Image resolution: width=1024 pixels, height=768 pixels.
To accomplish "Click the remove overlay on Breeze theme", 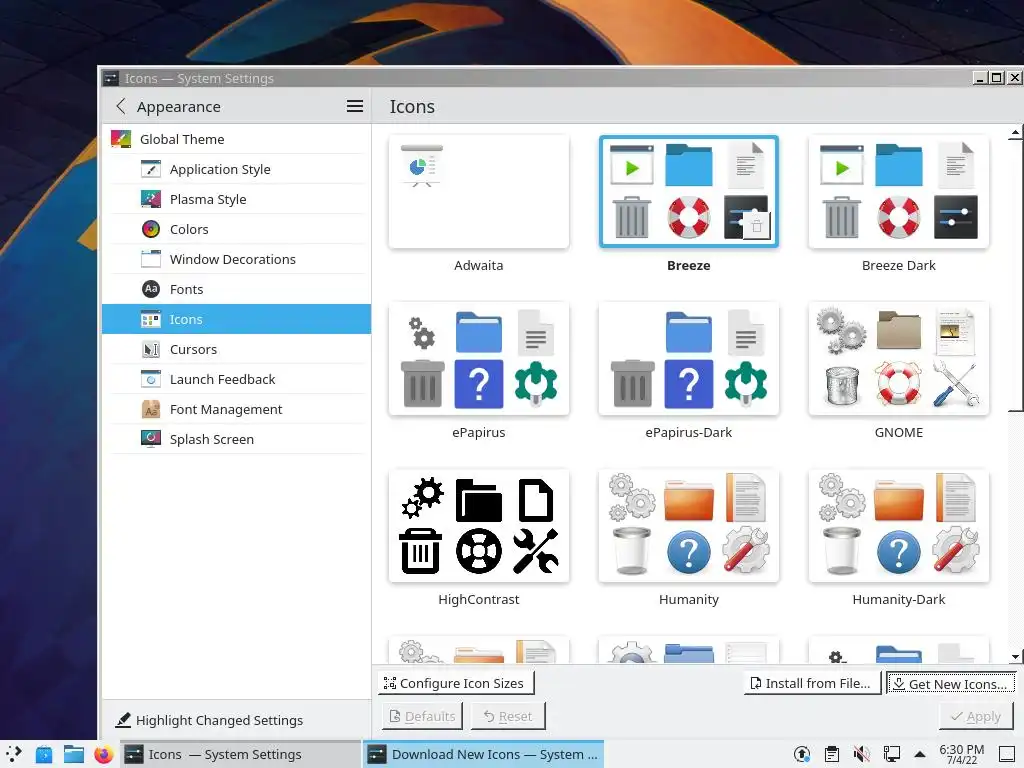I will click(757, 227).
